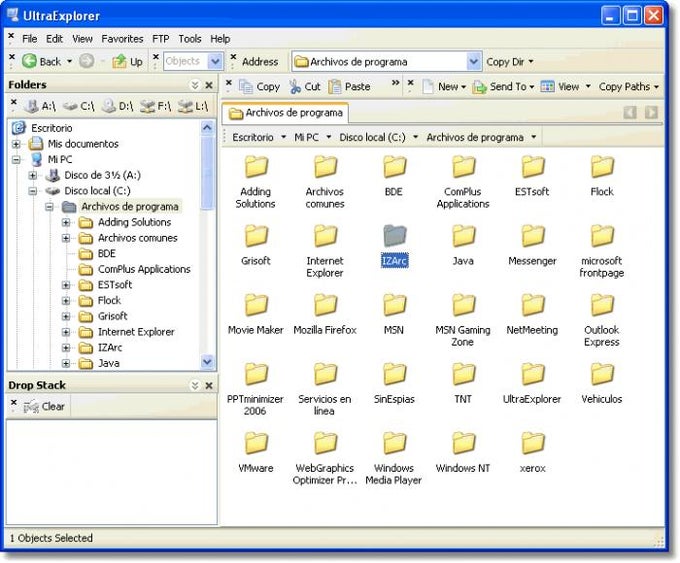Open the View mode menu
Screen dimensions: 680x563
(566, 87)
